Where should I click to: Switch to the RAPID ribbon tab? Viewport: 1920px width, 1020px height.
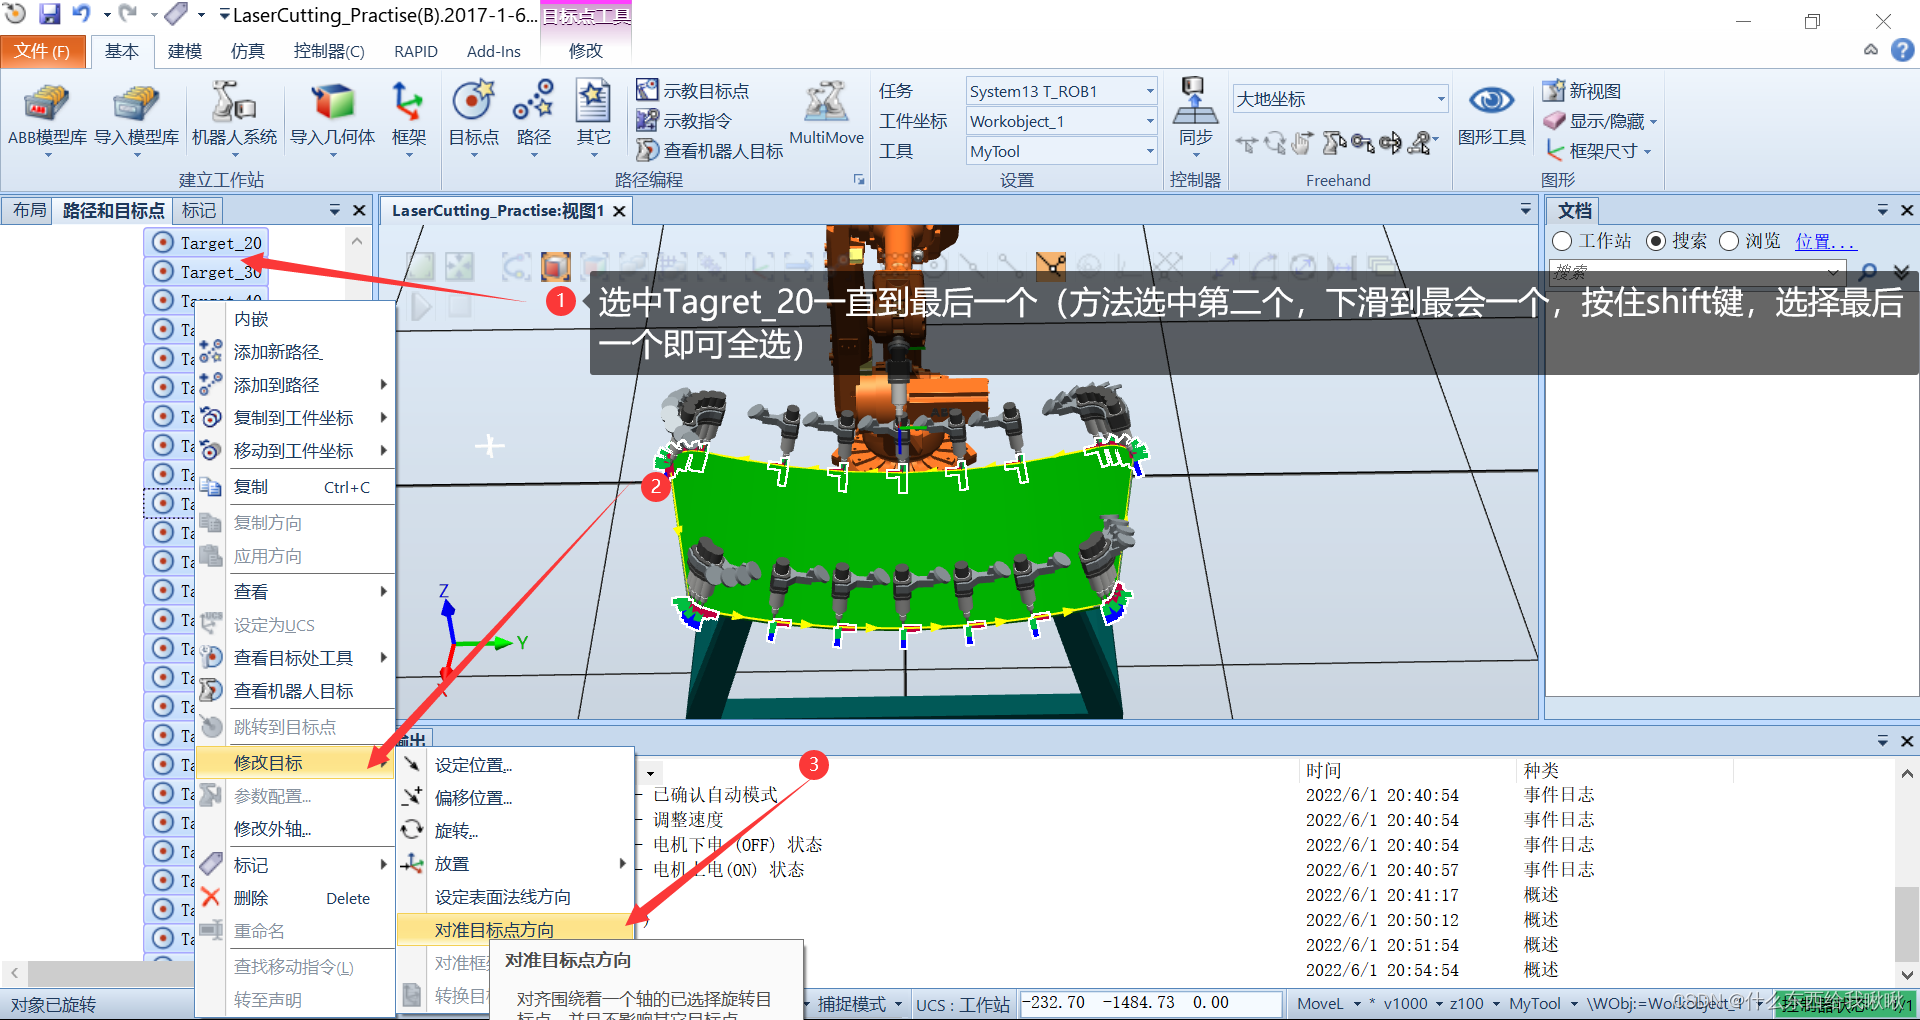point(416,51)
